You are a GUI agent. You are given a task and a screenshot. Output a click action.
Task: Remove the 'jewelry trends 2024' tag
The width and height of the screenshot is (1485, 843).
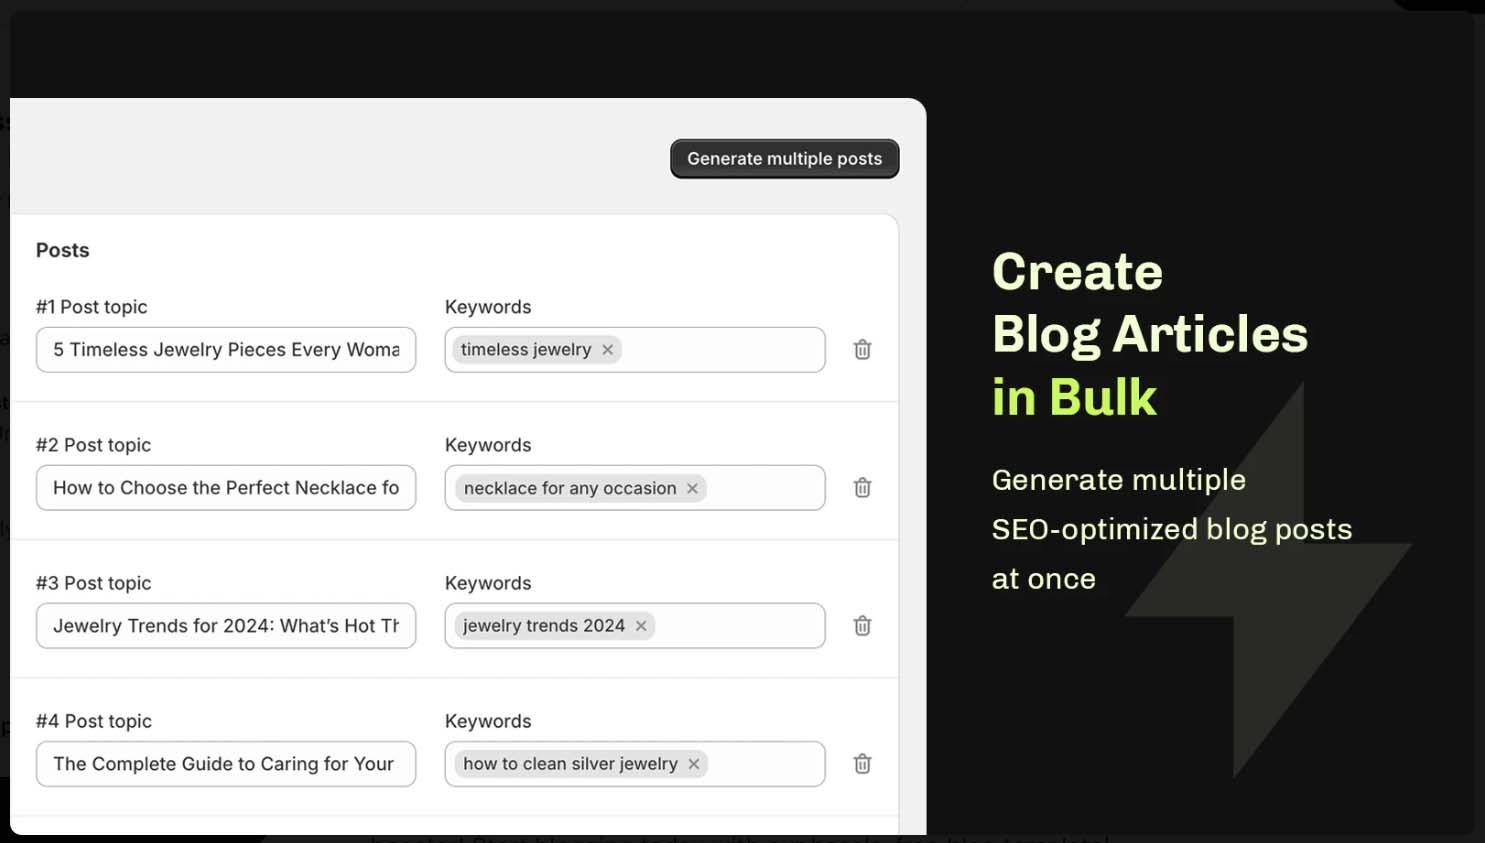pyautogui.click(x=641, y=625)
